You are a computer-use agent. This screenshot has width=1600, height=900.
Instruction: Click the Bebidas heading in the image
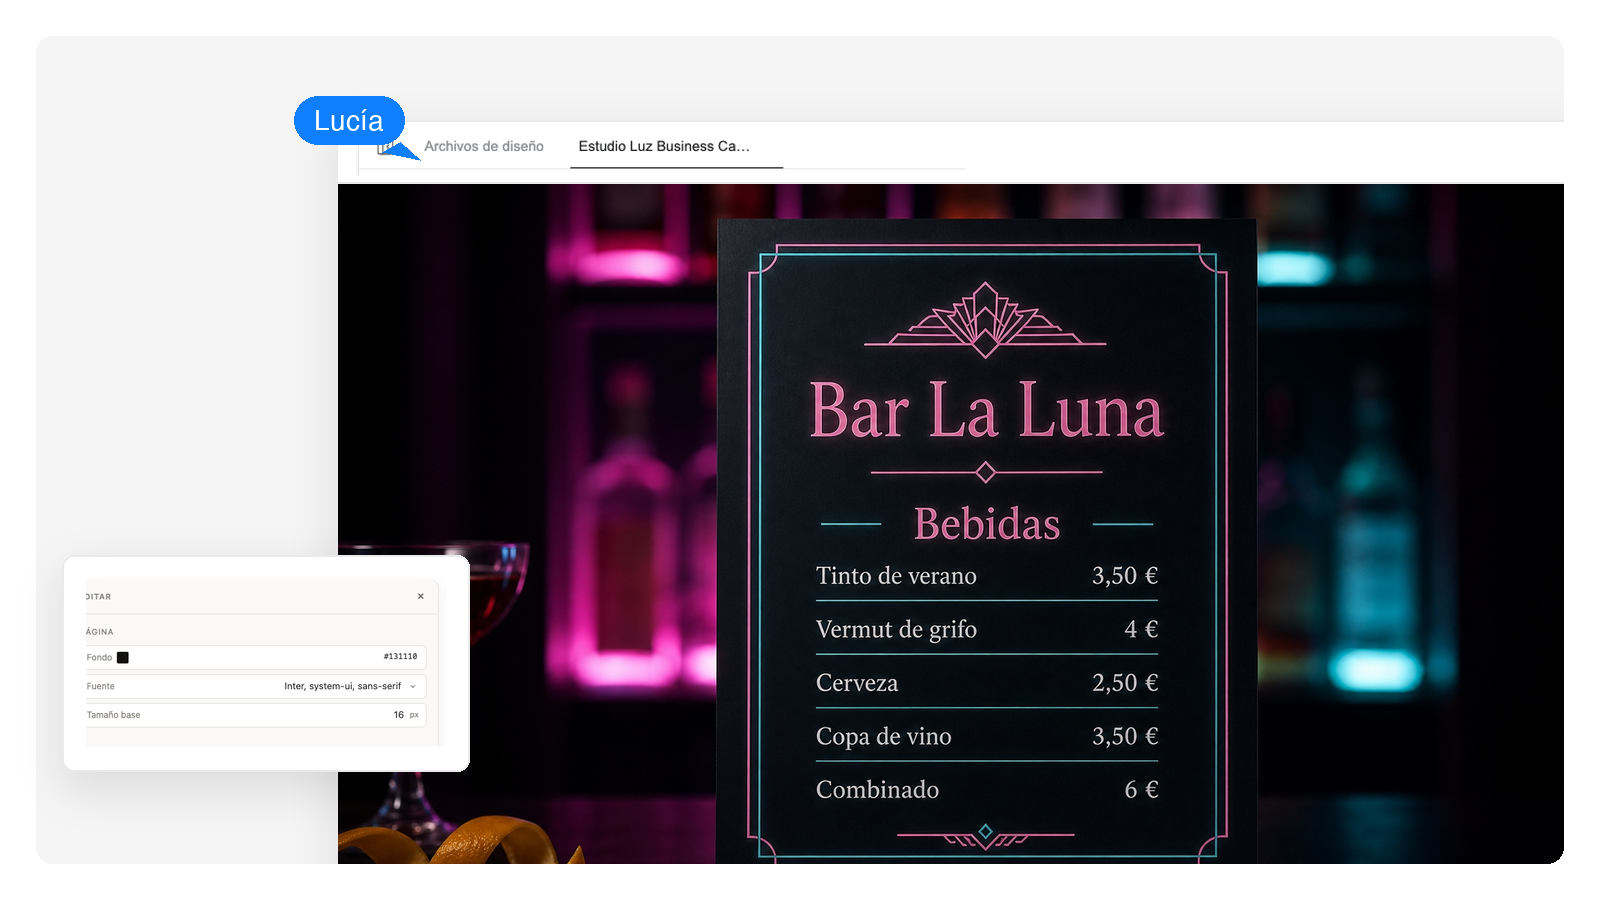click(x=987, y=524)
